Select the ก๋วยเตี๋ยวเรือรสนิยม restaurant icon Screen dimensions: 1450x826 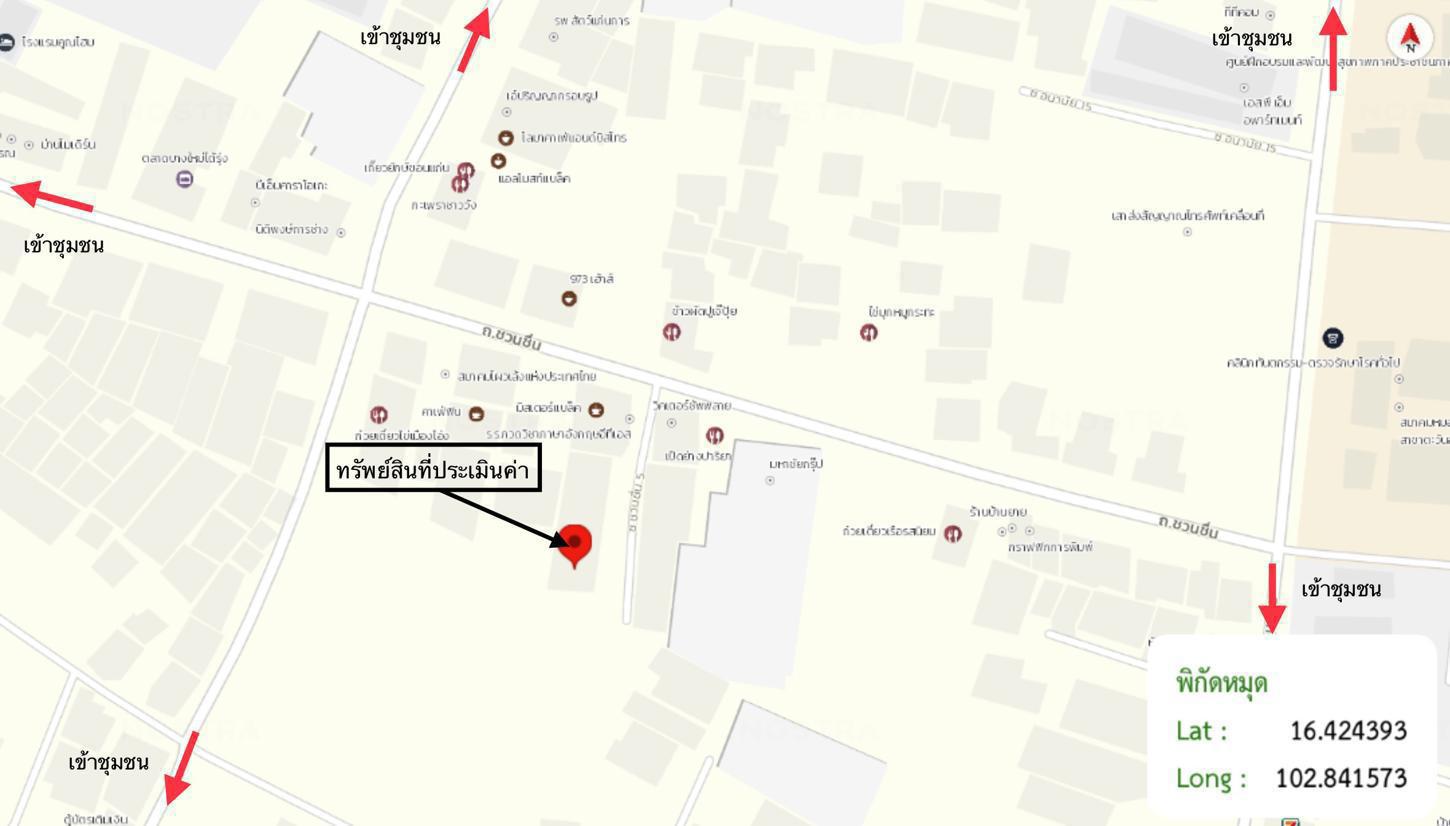tap(953, 534)
